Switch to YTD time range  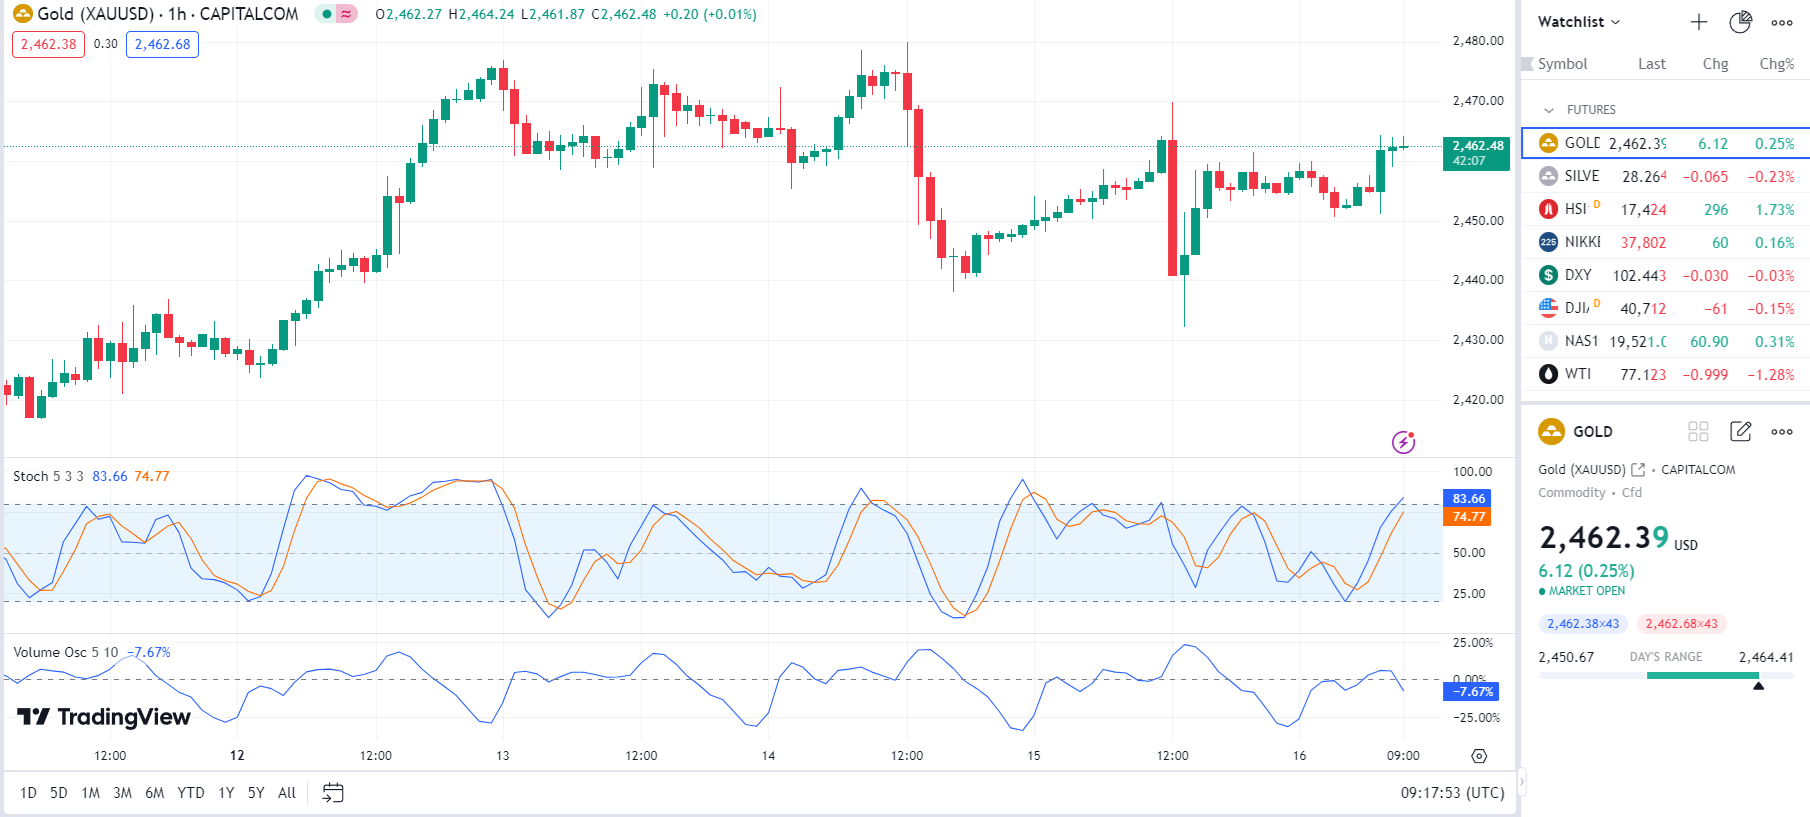pos(190,793)
